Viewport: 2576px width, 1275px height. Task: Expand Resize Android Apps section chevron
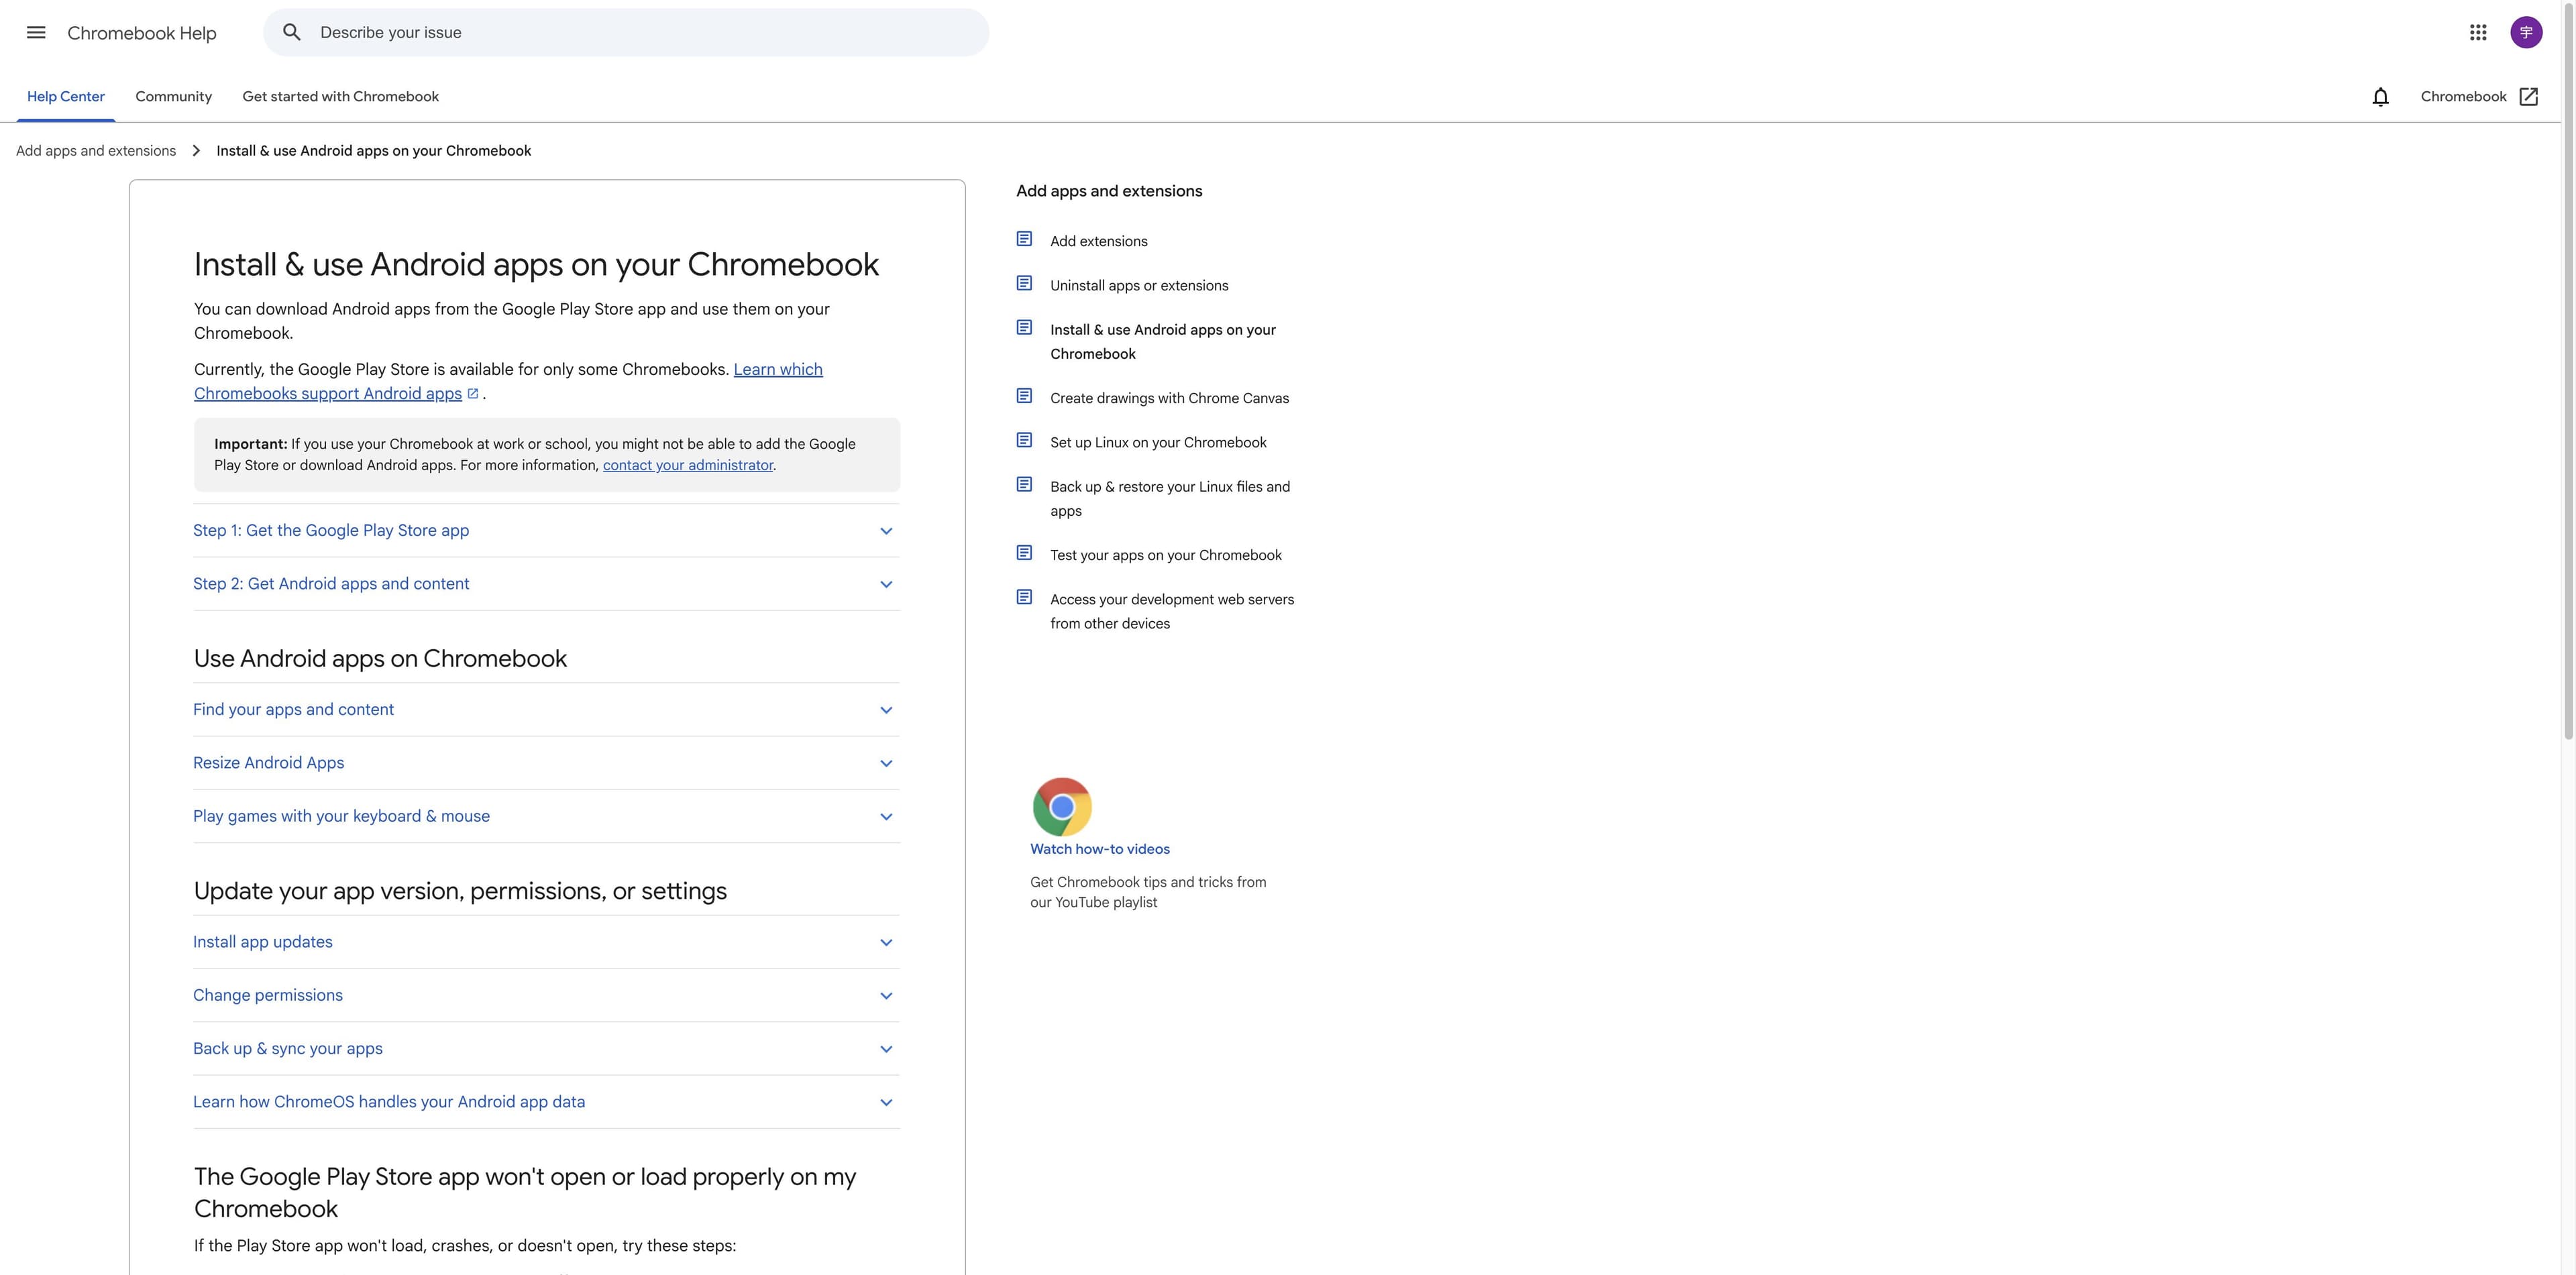(886, 763)
